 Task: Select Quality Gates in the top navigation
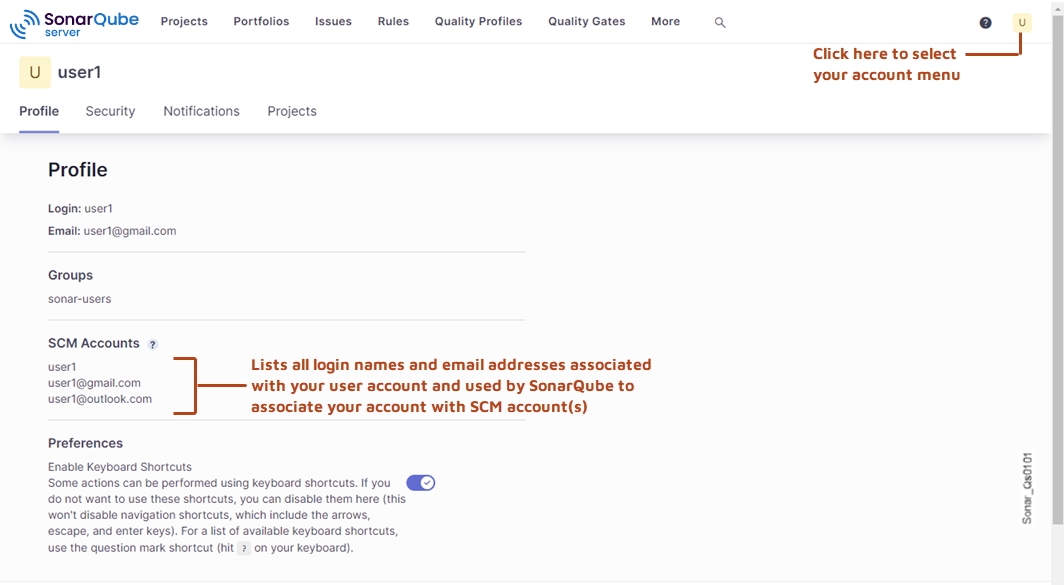(x=586, y=22)
